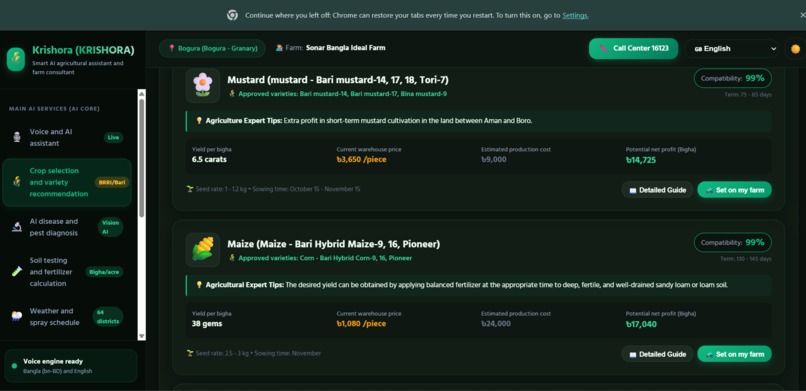The width and height of the screenshot is (806, 391).
Task: Click the Mustard flower crop icon
Action: click(203, 85)
